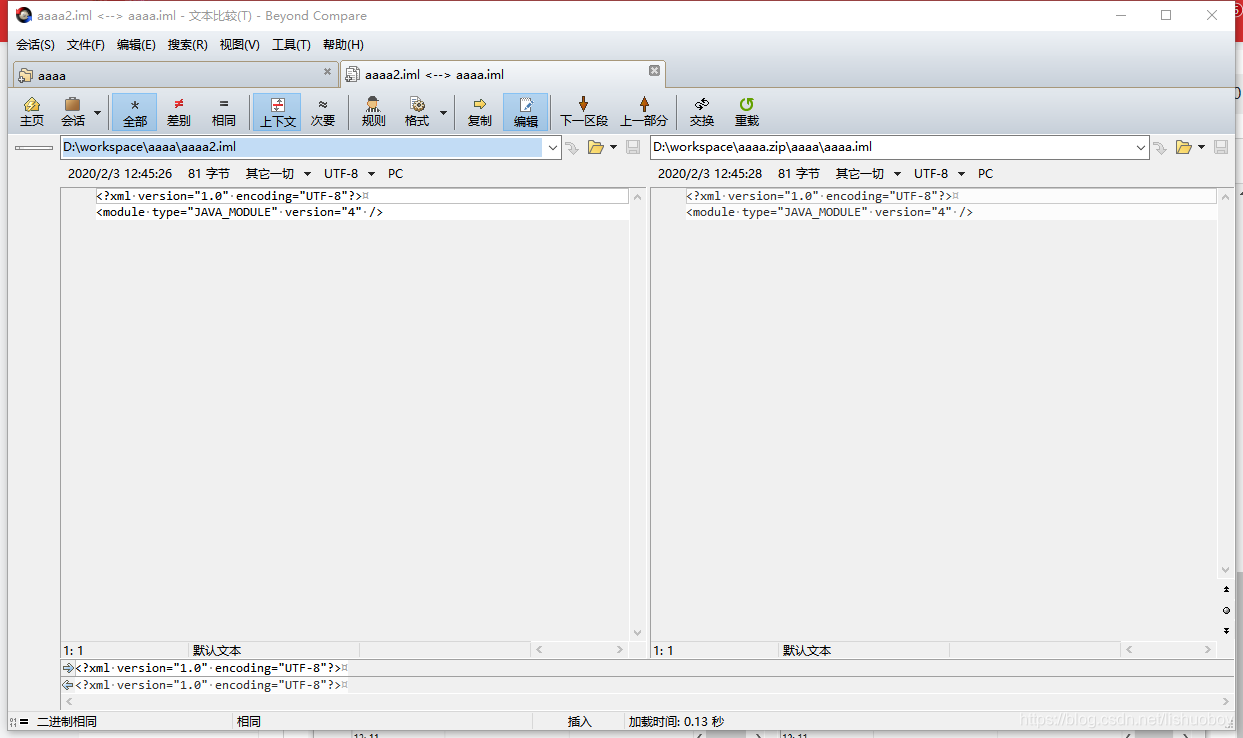
Task: Select the 主页 home icon
Action: coord(31,111)
